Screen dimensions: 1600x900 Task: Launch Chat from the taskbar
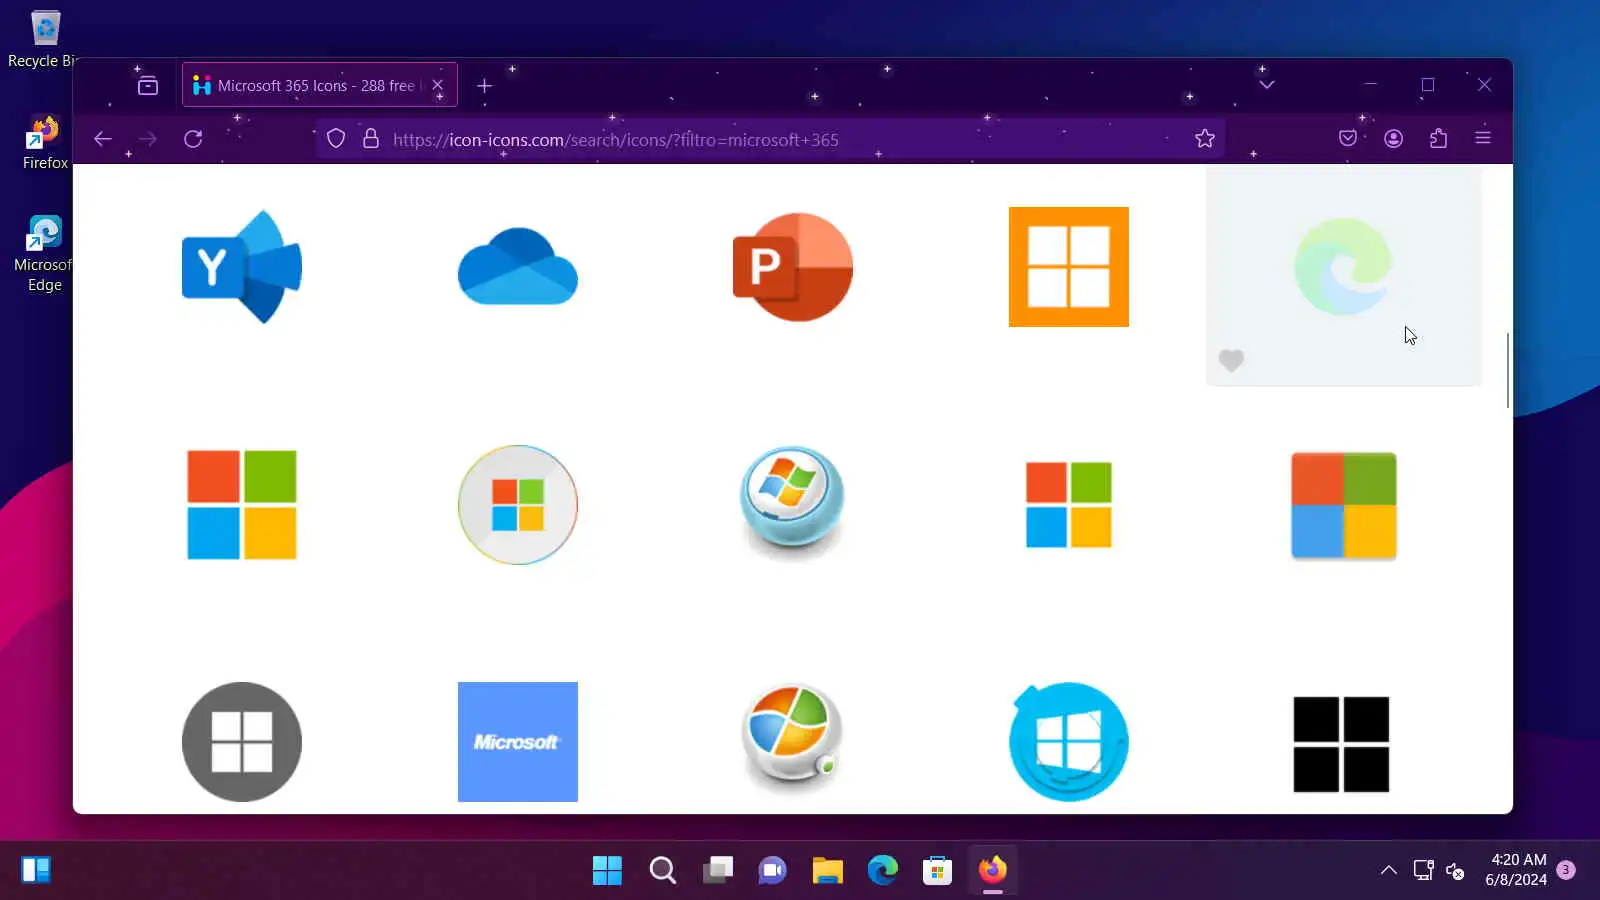tap(772, 870)
